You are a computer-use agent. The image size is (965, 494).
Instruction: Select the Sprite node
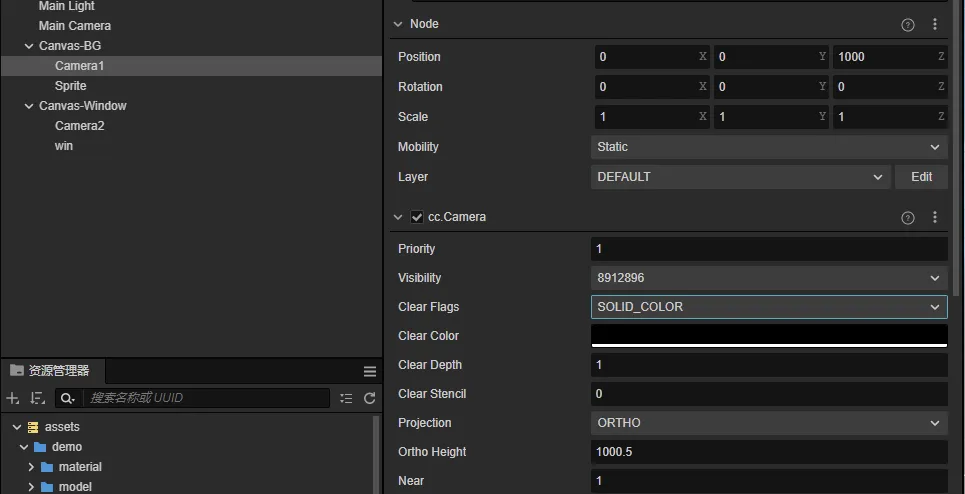(x=70, y=86)
